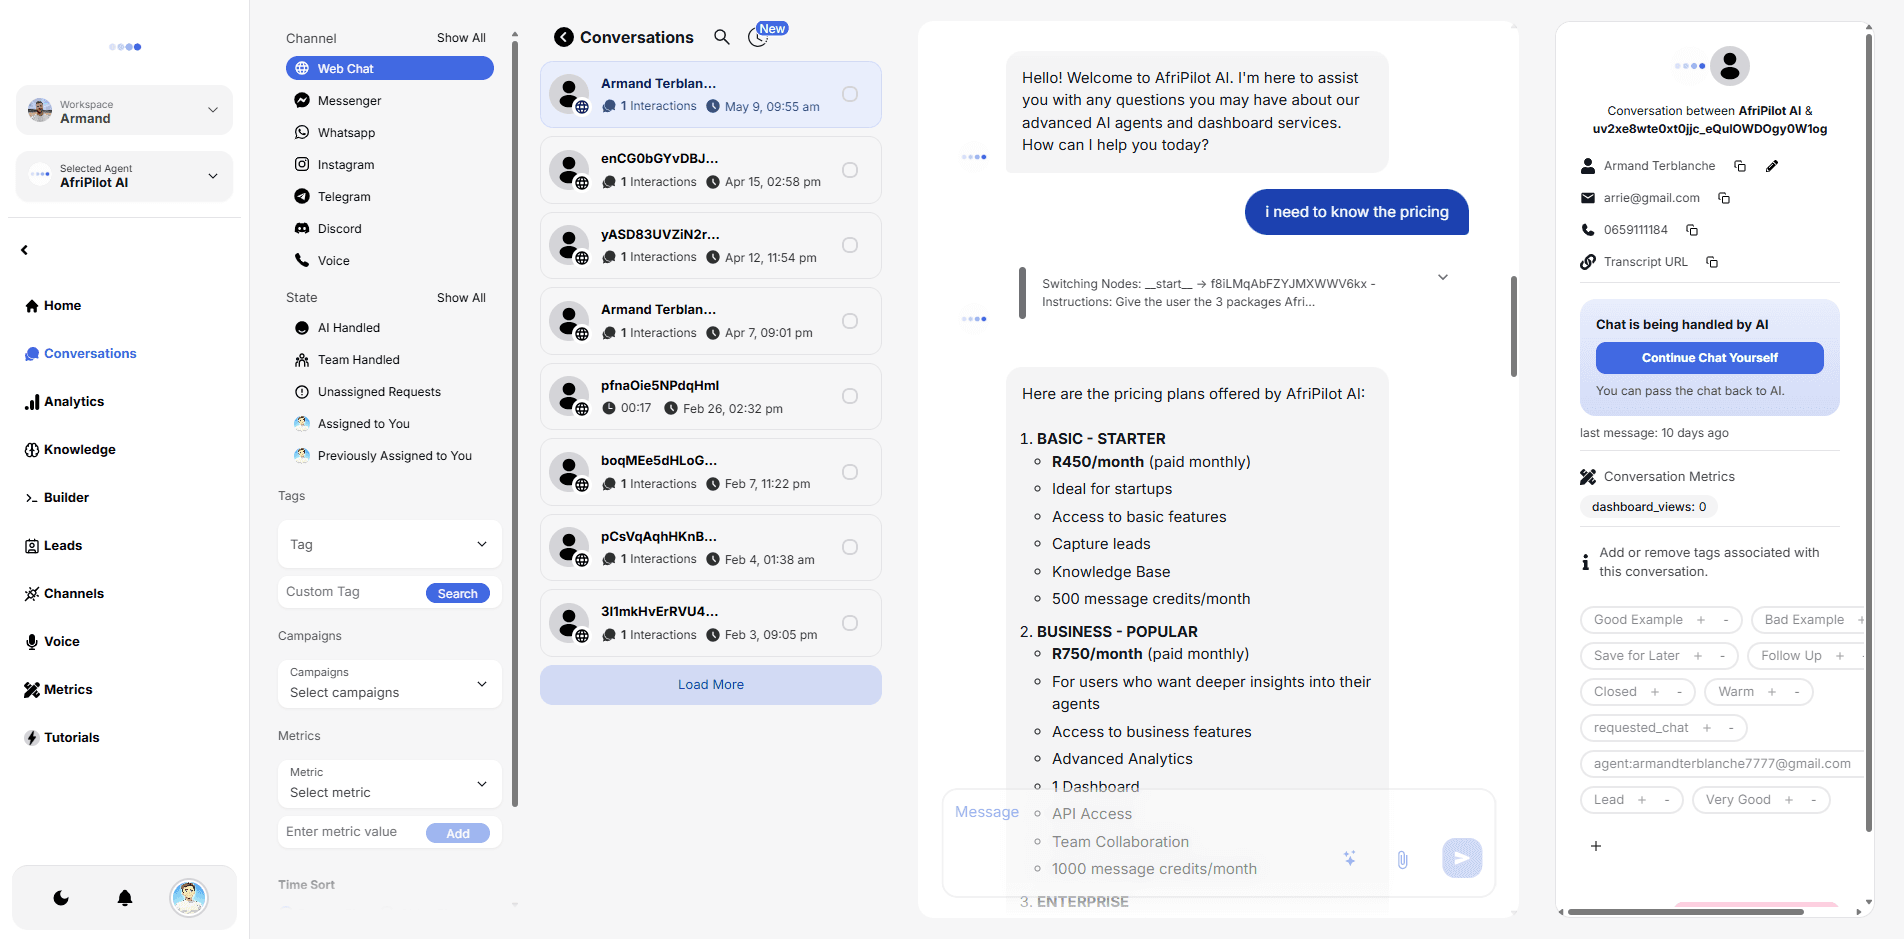Screen dimensions: 1904x939
Task: Open Analytics in sidebar
Action: (x=64, y=402)
